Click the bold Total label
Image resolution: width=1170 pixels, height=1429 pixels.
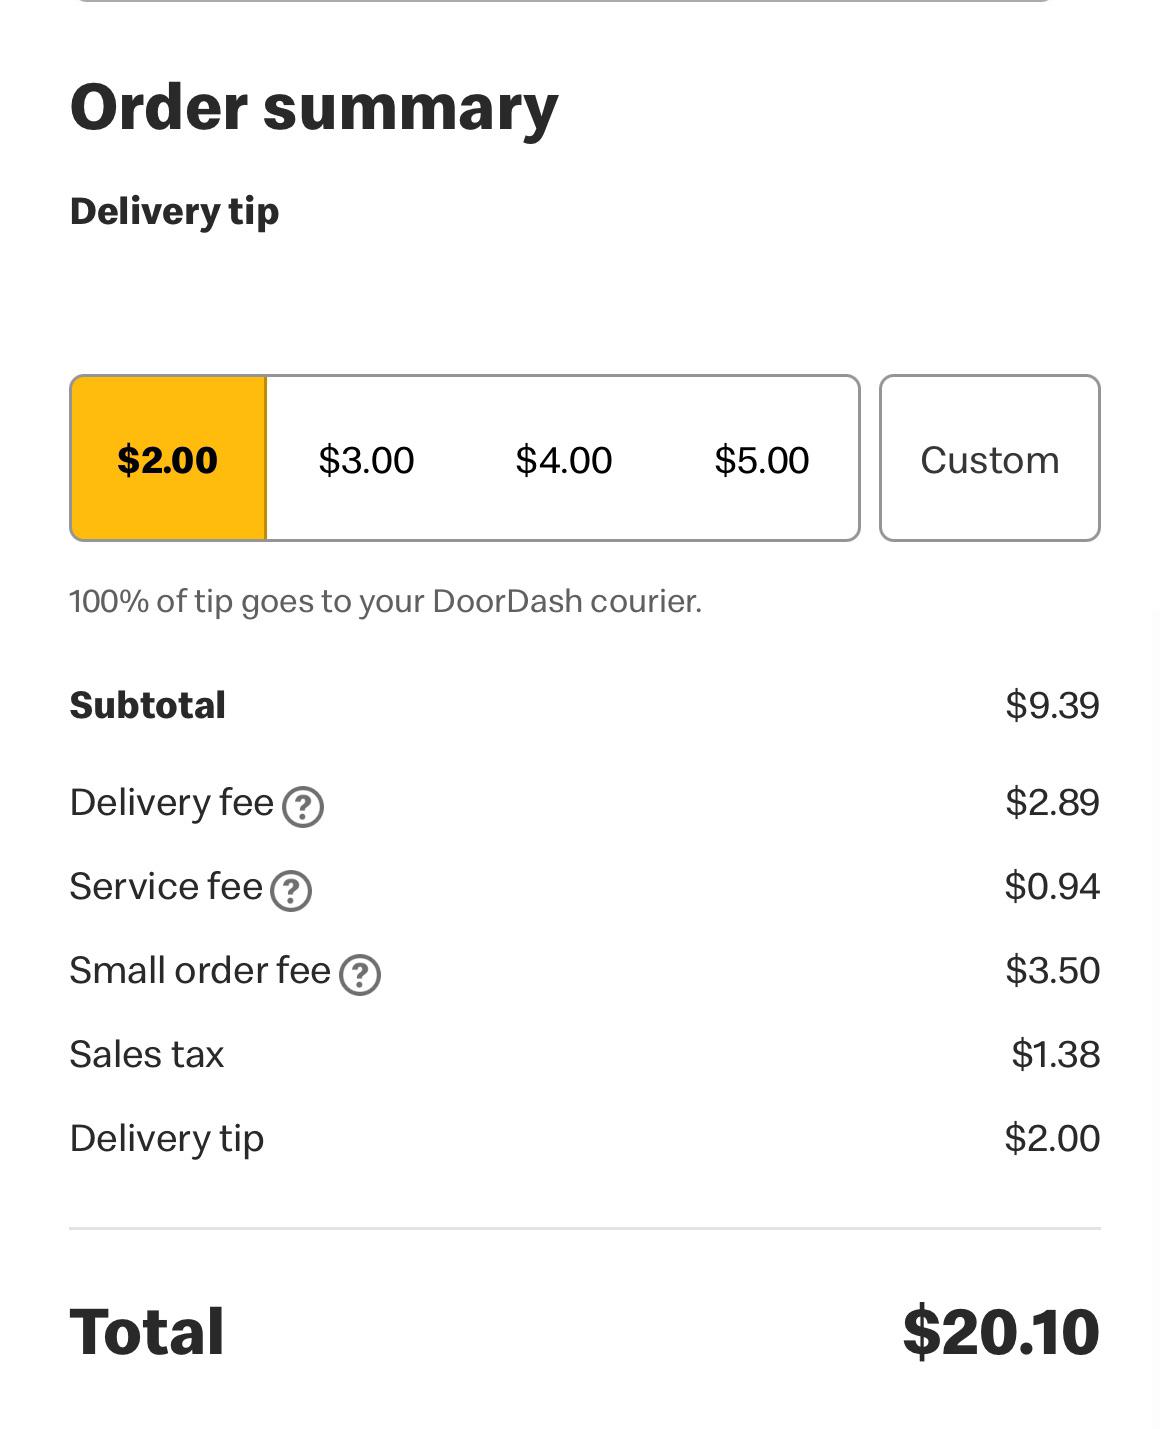147,1332
